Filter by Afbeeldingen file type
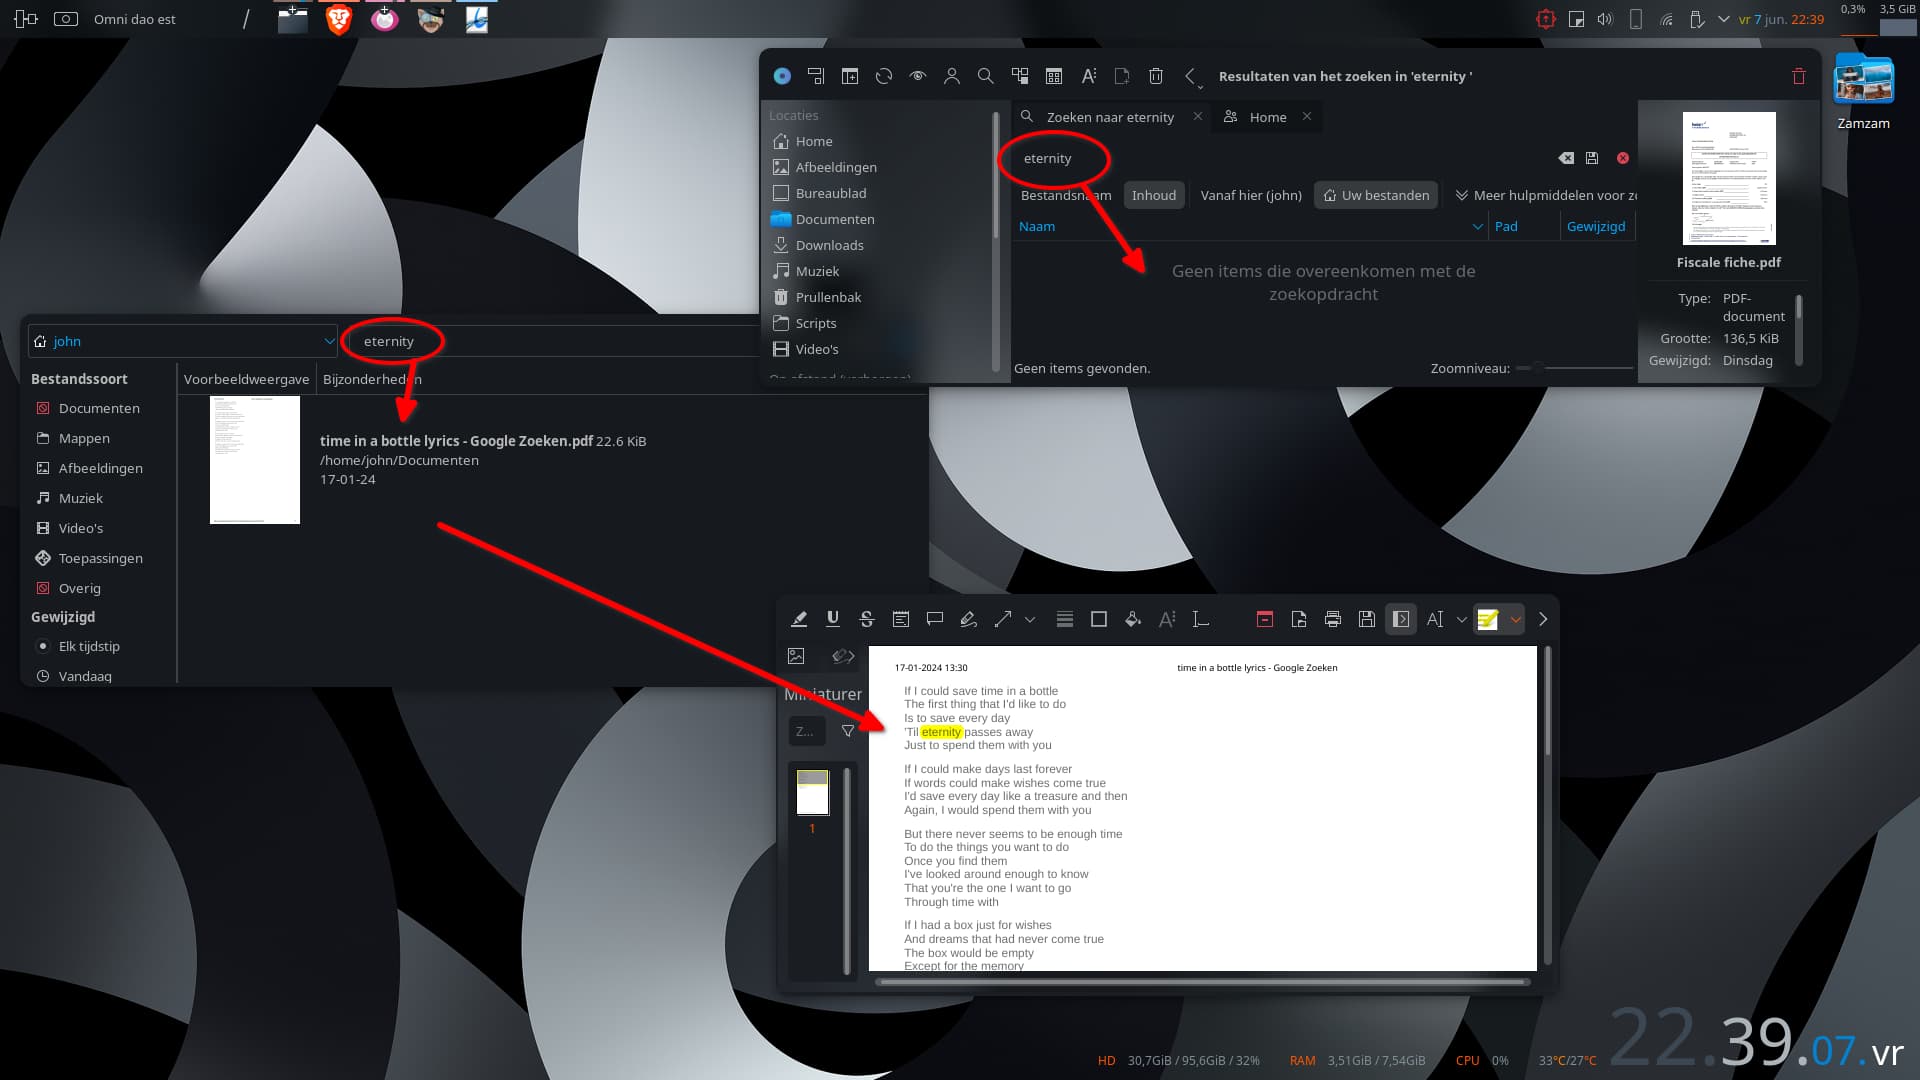Viewport: 1920px width, 1080px height. tap(90, 468)
